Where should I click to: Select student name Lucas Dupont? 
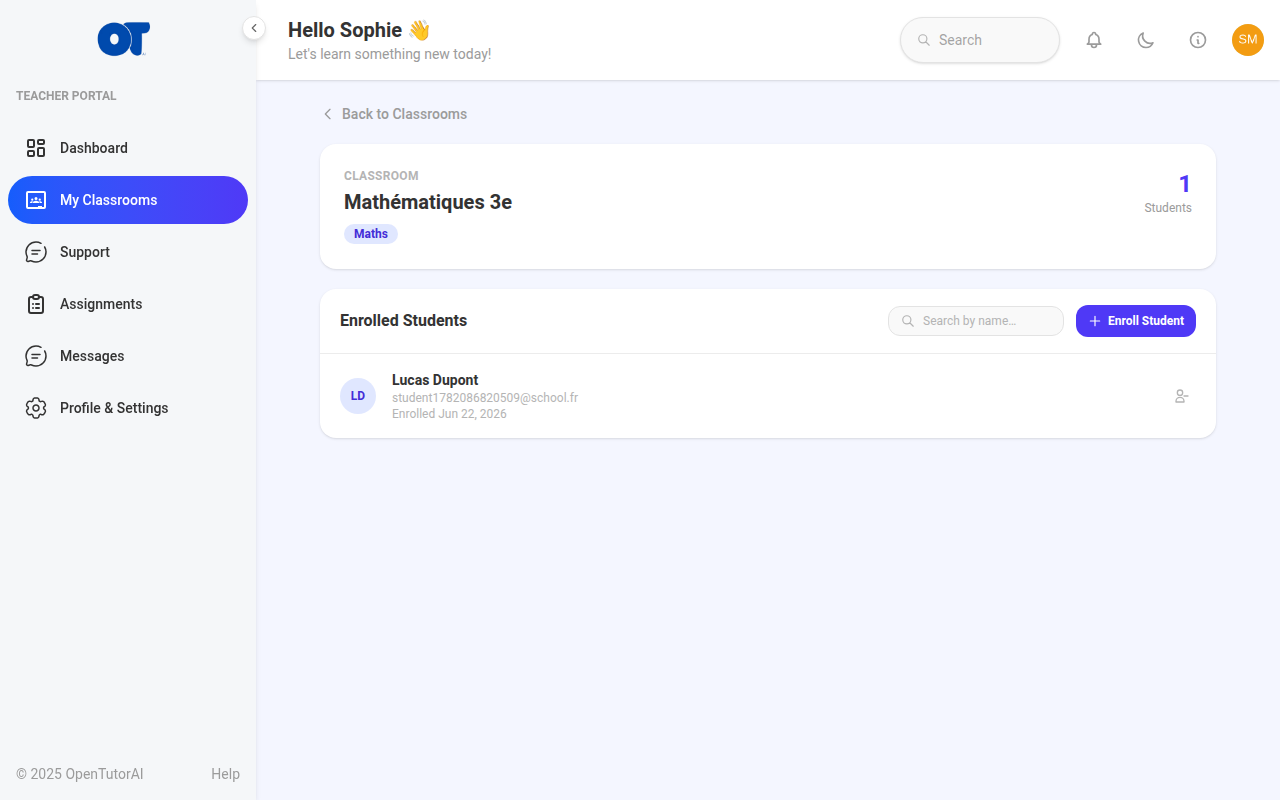point(435,380)
